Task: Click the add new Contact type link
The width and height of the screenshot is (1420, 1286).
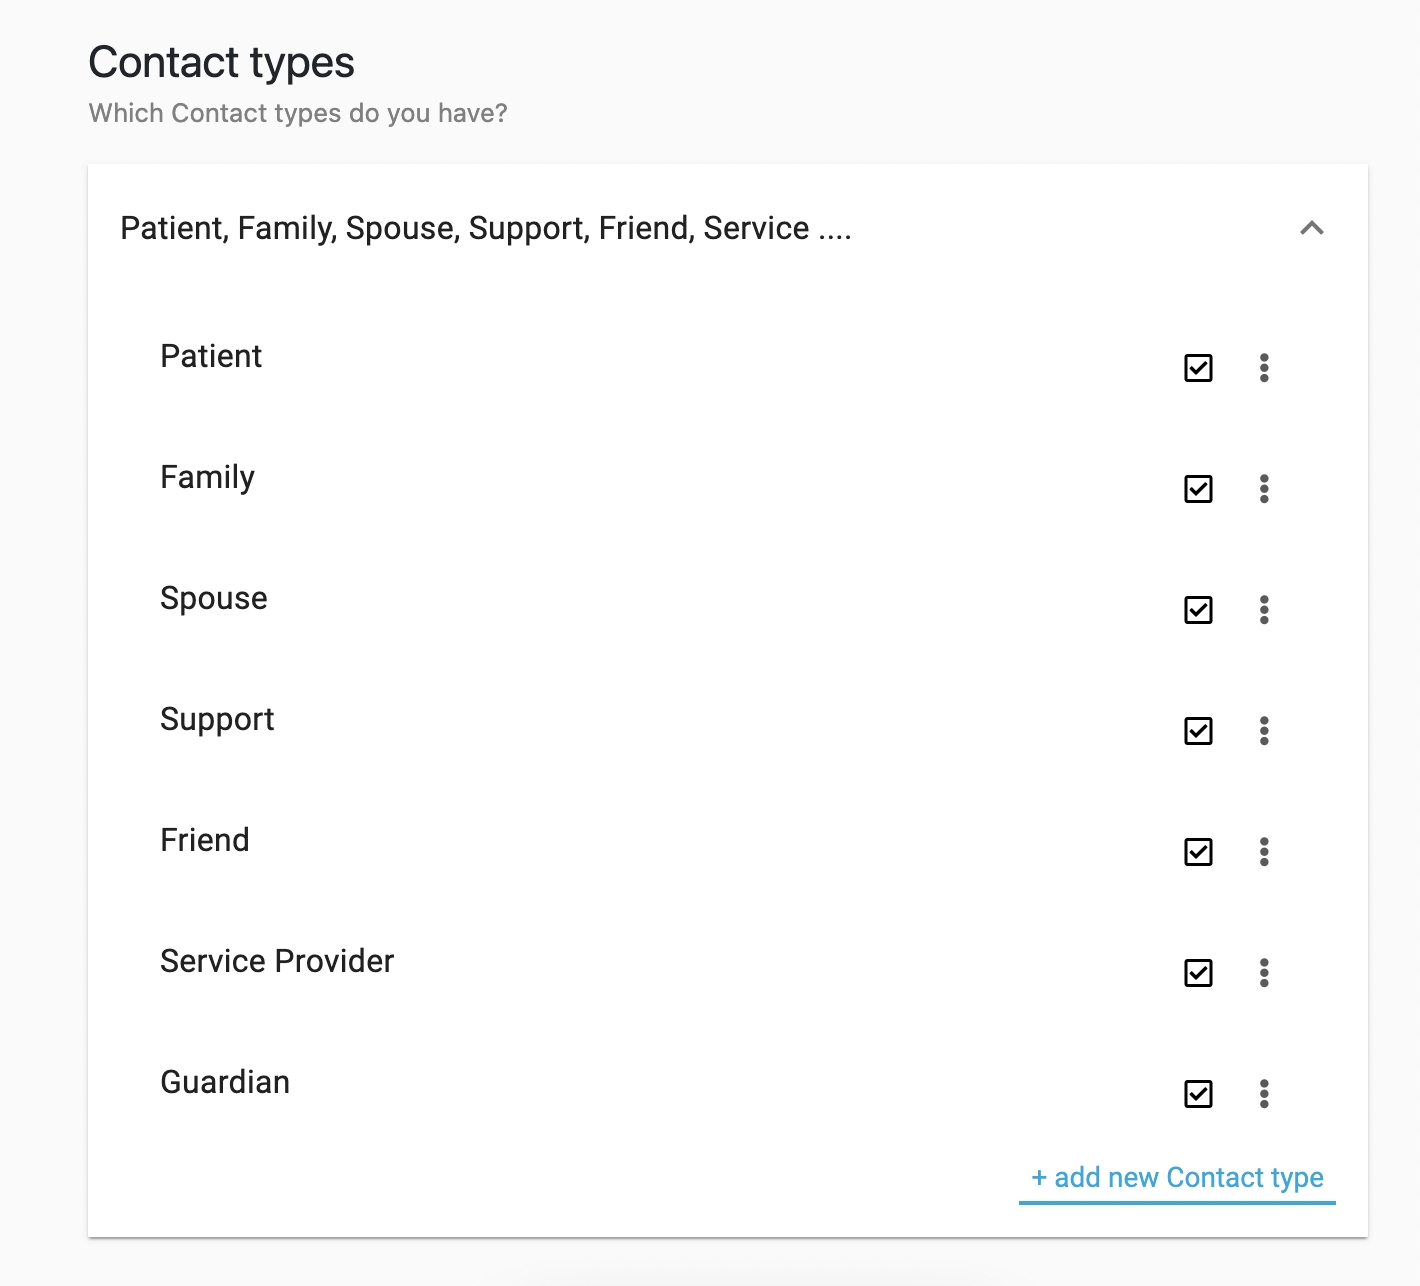Action: 1177,1178
